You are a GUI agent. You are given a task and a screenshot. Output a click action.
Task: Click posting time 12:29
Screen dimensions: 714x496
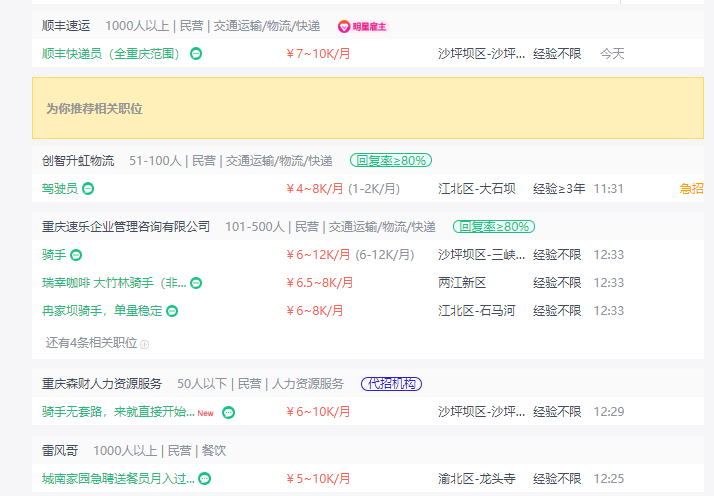click(x=608, y=412)
